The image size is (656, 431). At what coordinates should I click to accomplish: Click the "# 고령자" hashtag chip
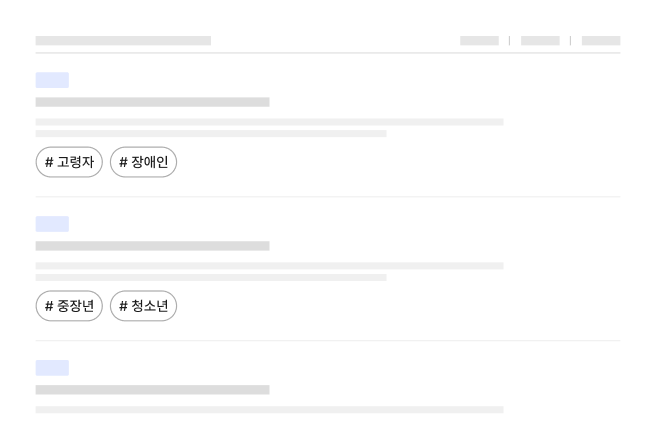click(x=69, y=162)
